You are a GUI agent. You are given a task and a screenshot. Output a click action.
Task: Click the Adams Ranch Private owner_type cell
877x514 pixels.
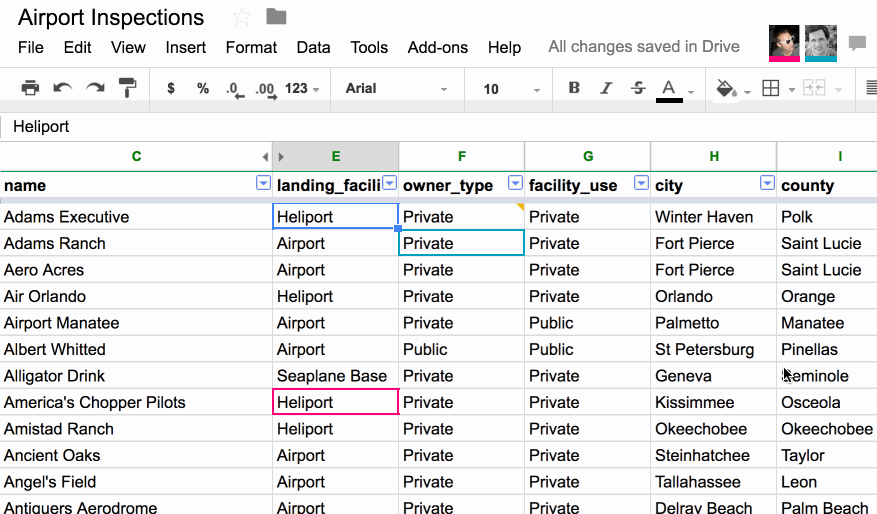461,243
